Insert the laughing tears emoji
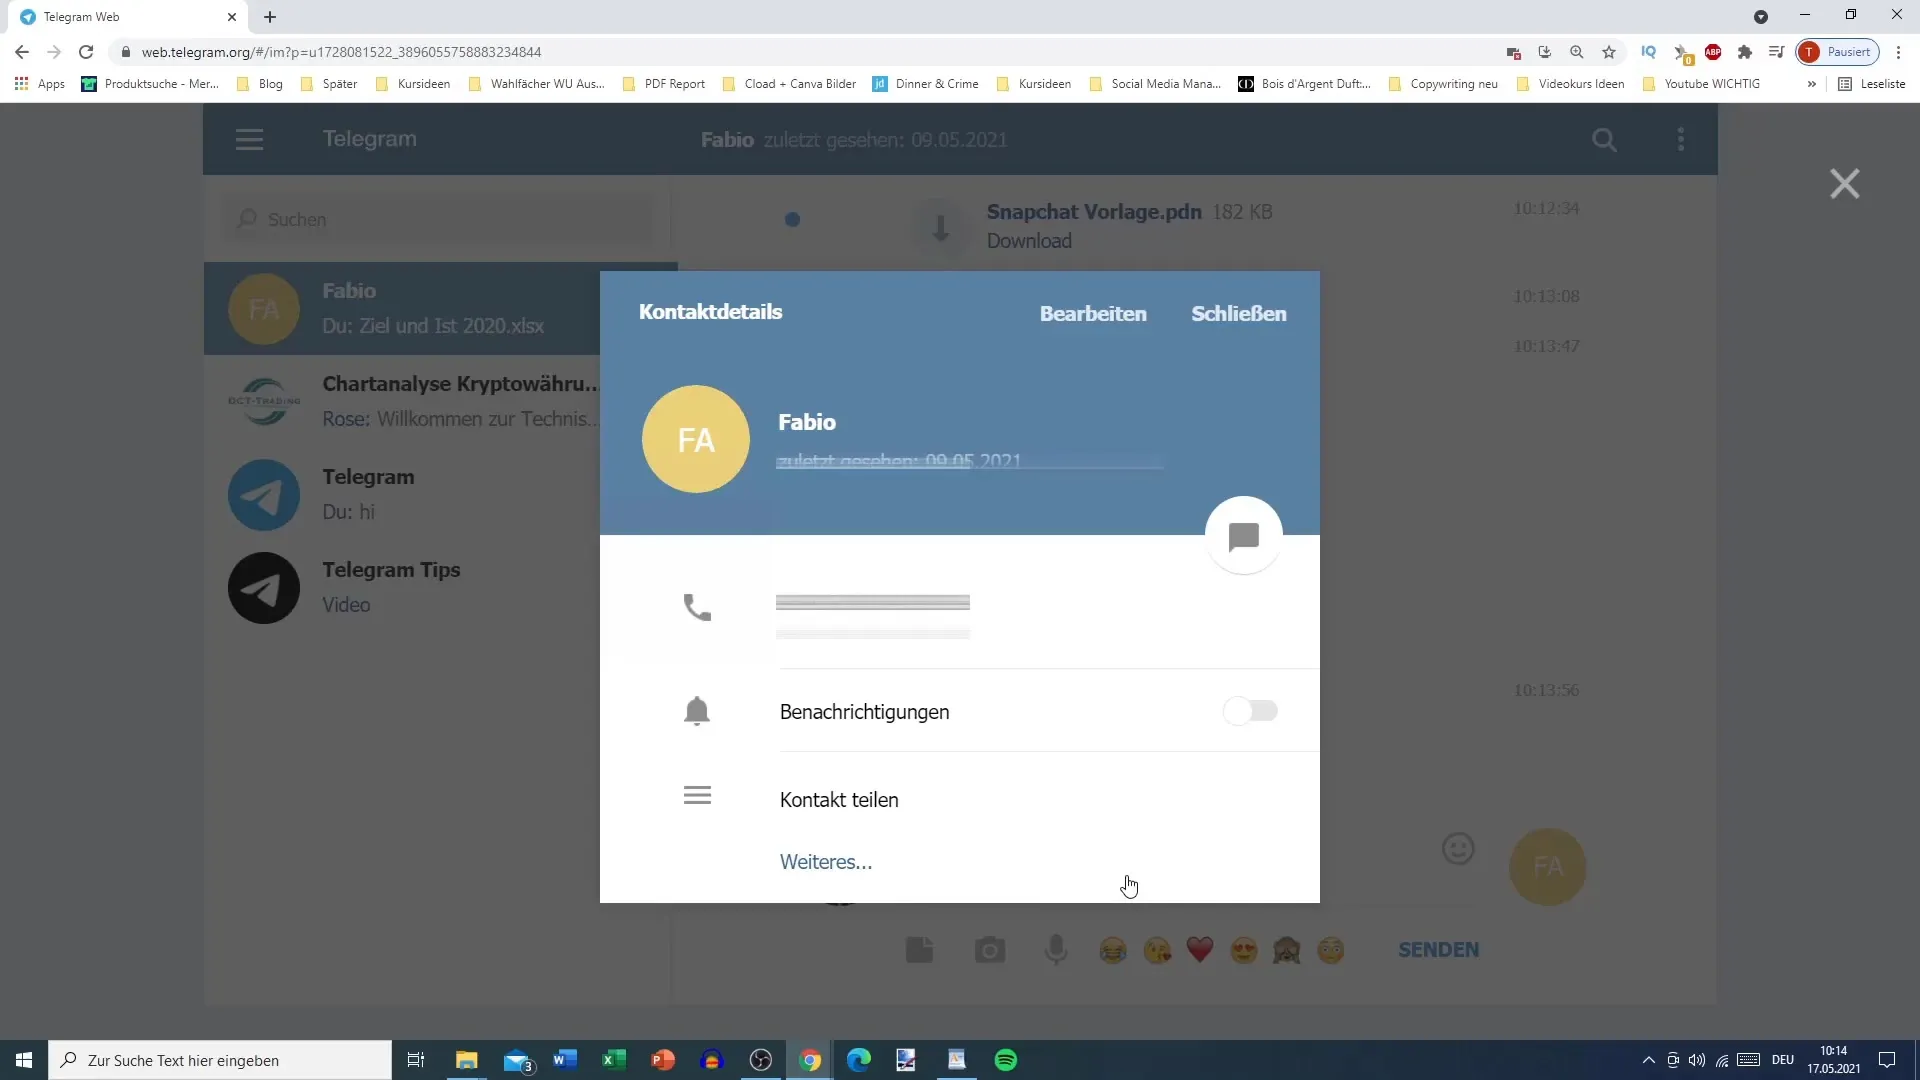The height and width of the screenshot is (1080, 1920). pyautogui.click(x=1113, y=950)
